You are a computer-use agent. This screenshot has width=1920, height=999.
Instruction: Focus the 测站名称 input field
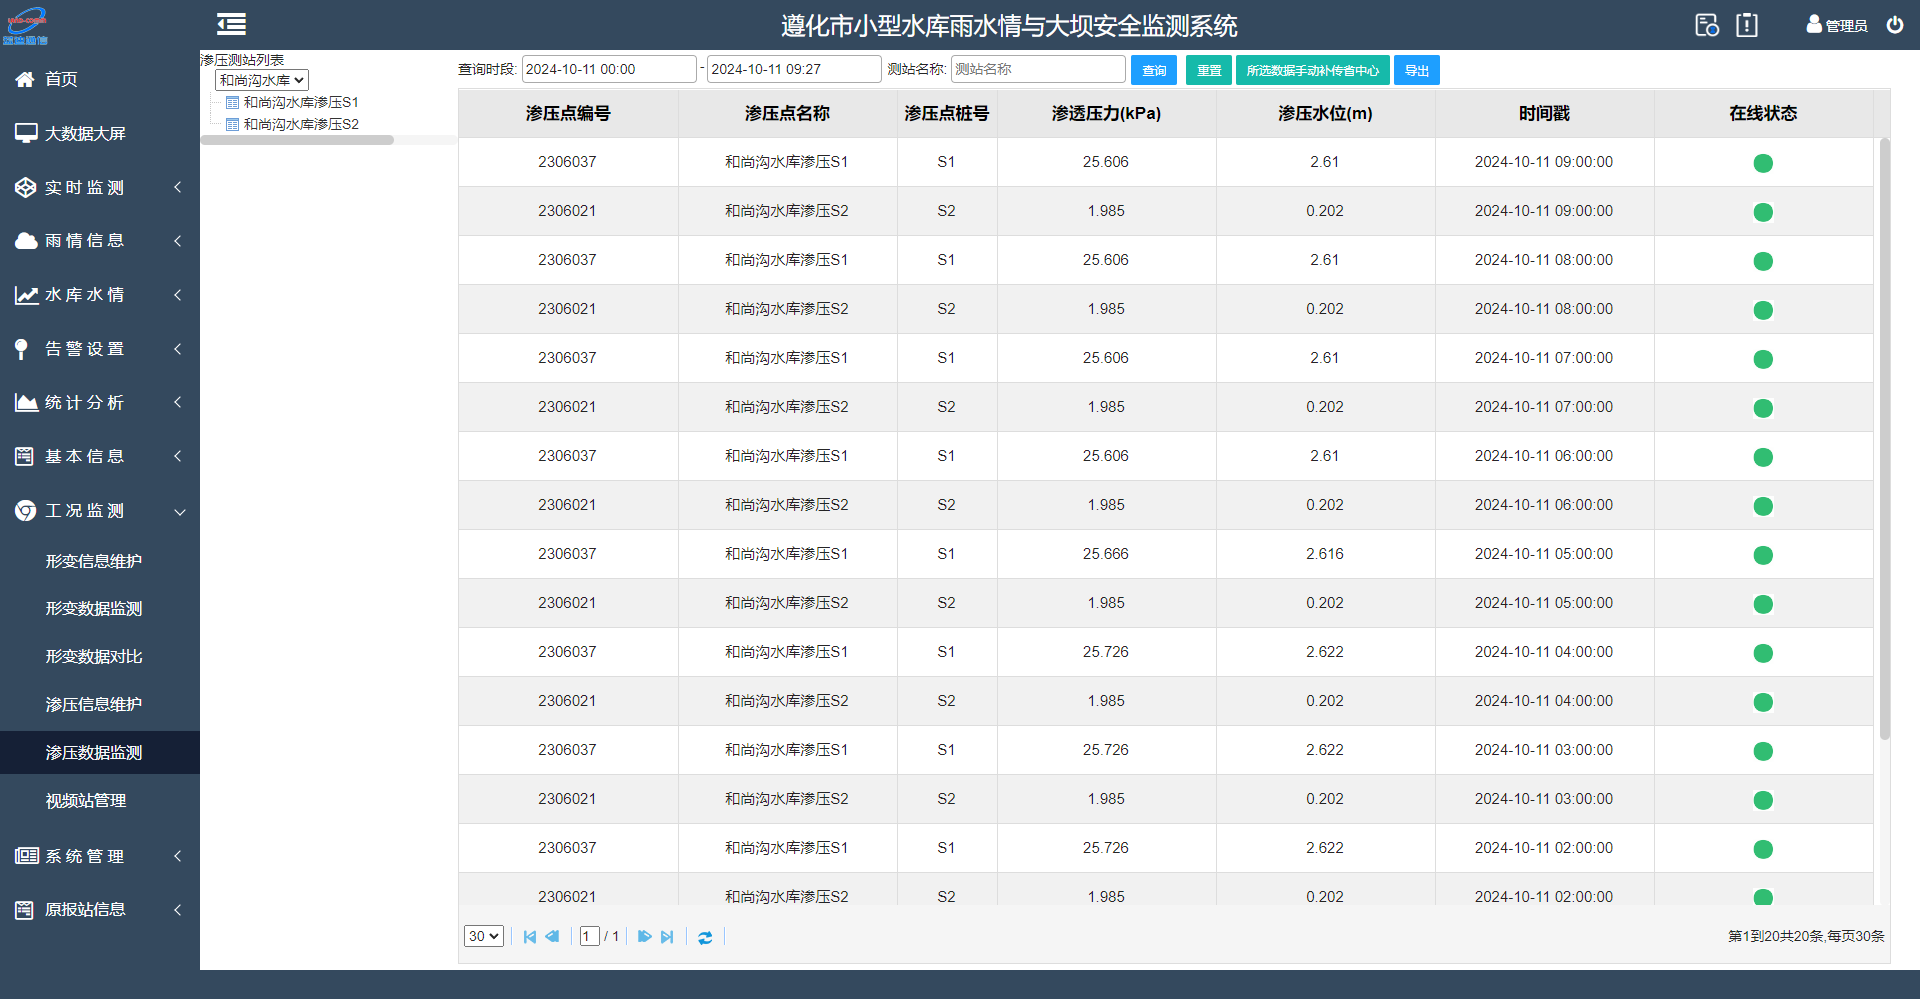[x=1038, y=69]
